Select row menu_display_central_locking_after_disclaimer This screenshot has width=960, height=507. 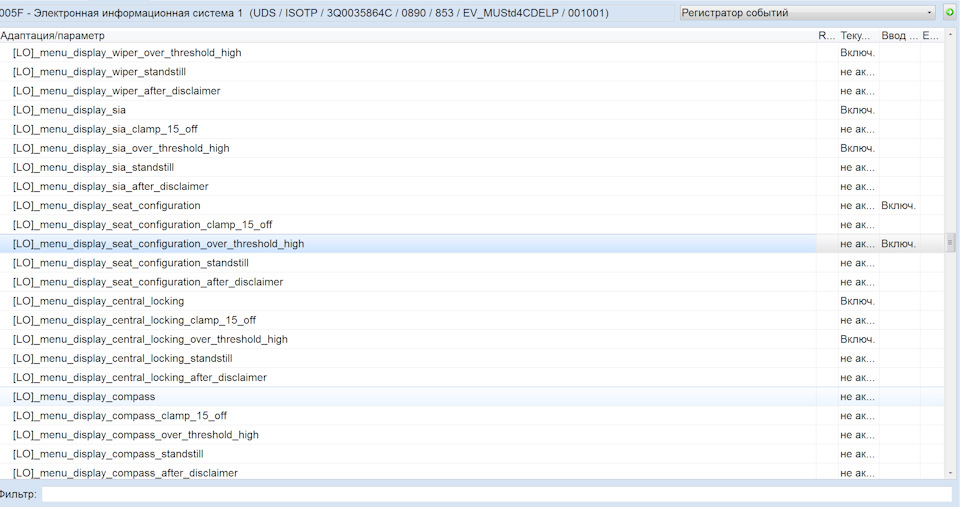pyautogui.click(x=471, y=377)
